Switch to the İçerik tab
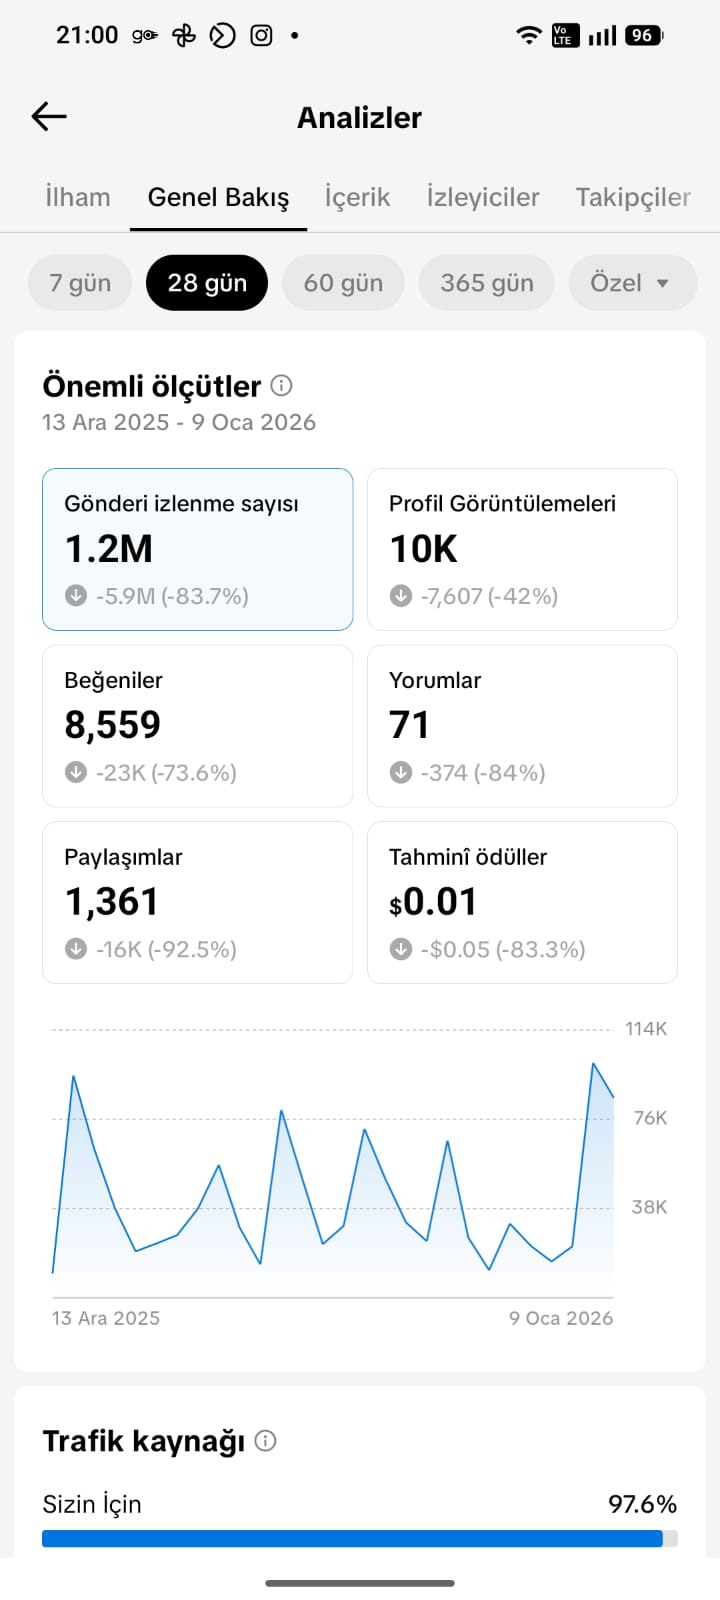Image resolution: width=720 pixels, height=1600 pixels. click(357, 197)
